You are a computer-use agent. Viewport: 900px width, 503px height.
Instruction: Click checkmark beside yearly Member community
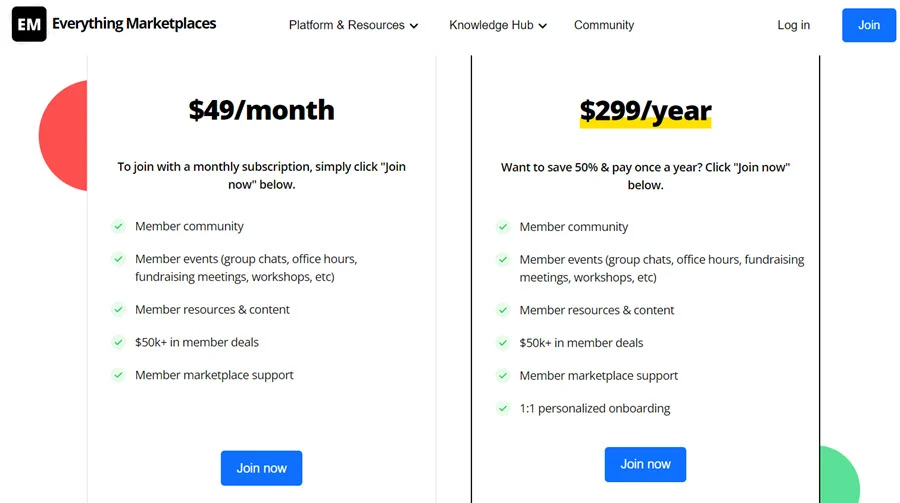point(503,227)
